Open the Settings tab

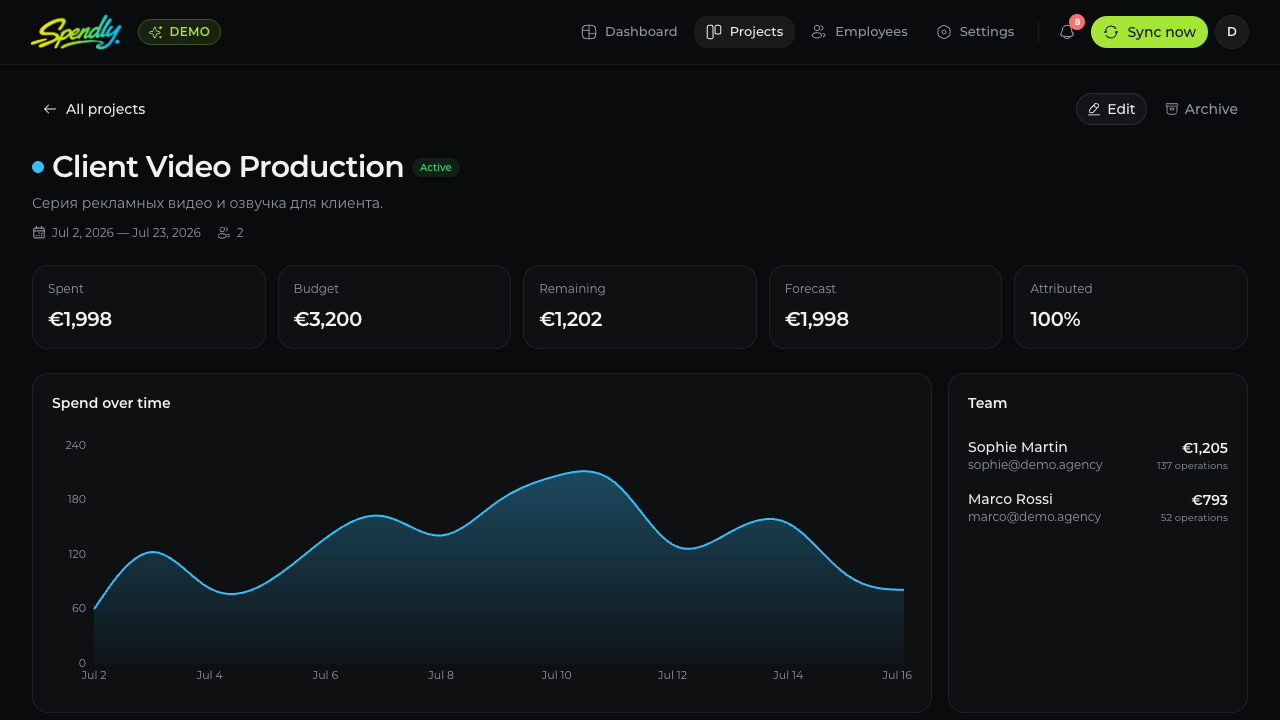pos(975,32)
